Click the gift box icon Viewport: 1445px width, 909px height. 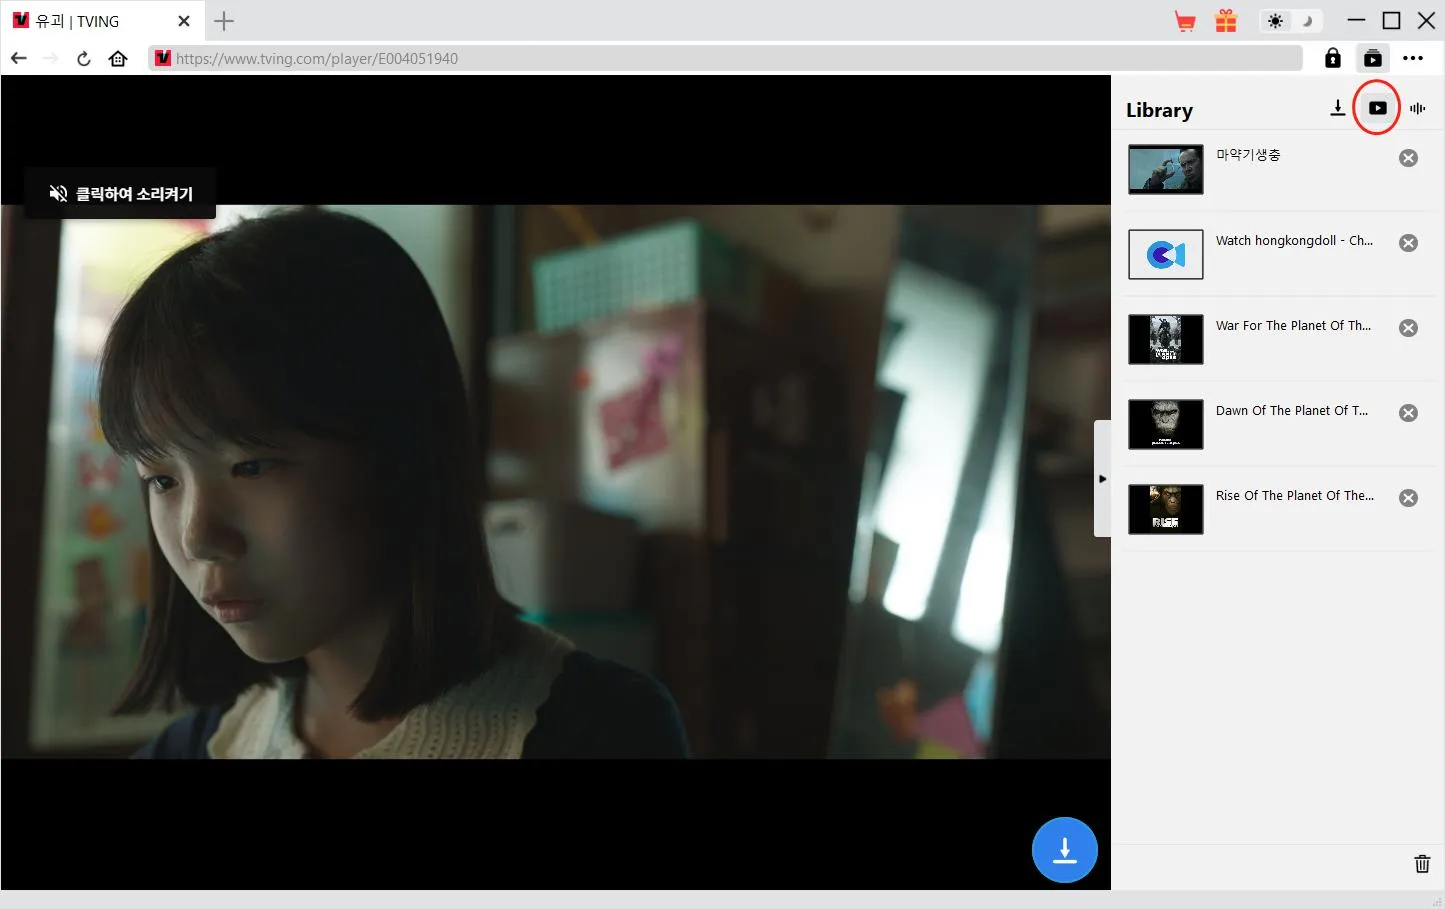click(x=1226, y=21)
